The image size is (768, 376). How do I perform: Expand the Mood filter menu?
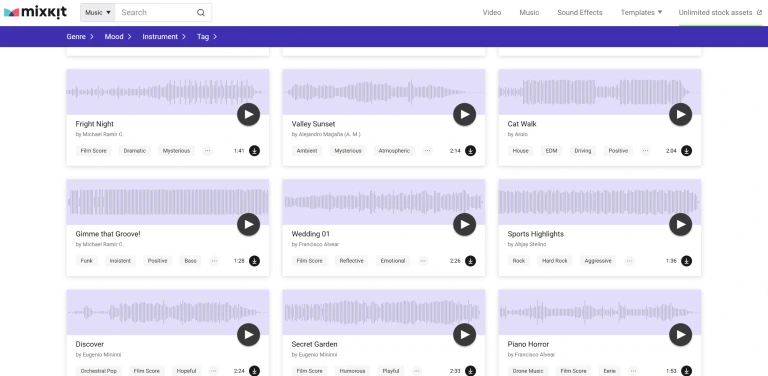[x=118, y=37]
